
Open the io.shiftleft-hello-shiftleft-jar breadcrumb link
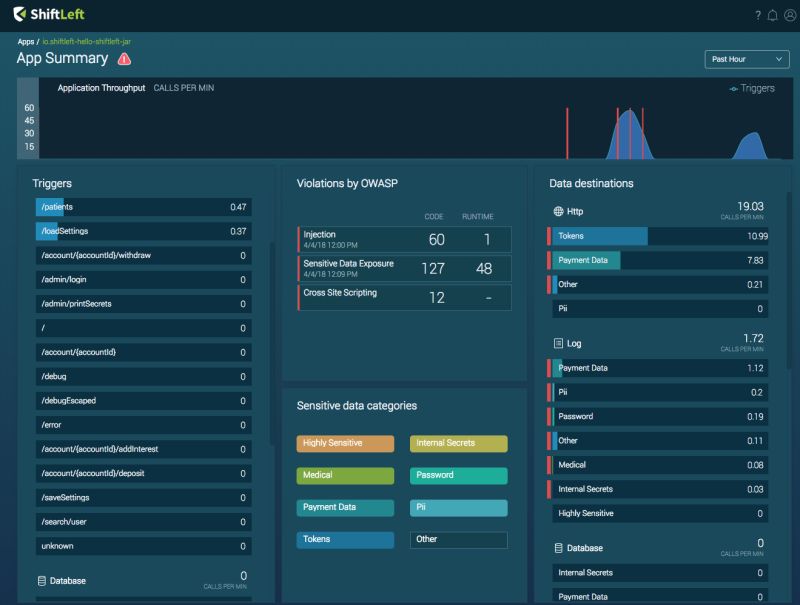pos(86,41)
